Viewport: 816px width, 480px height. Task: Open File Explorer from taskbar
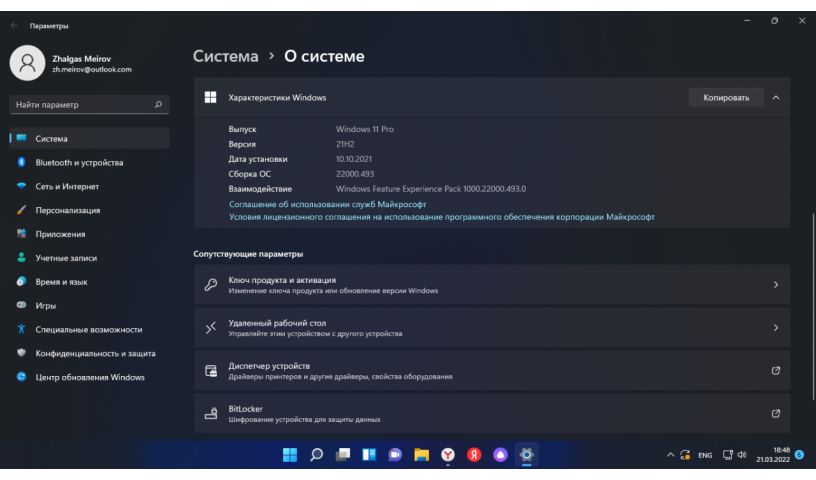[x=422, y=455]
